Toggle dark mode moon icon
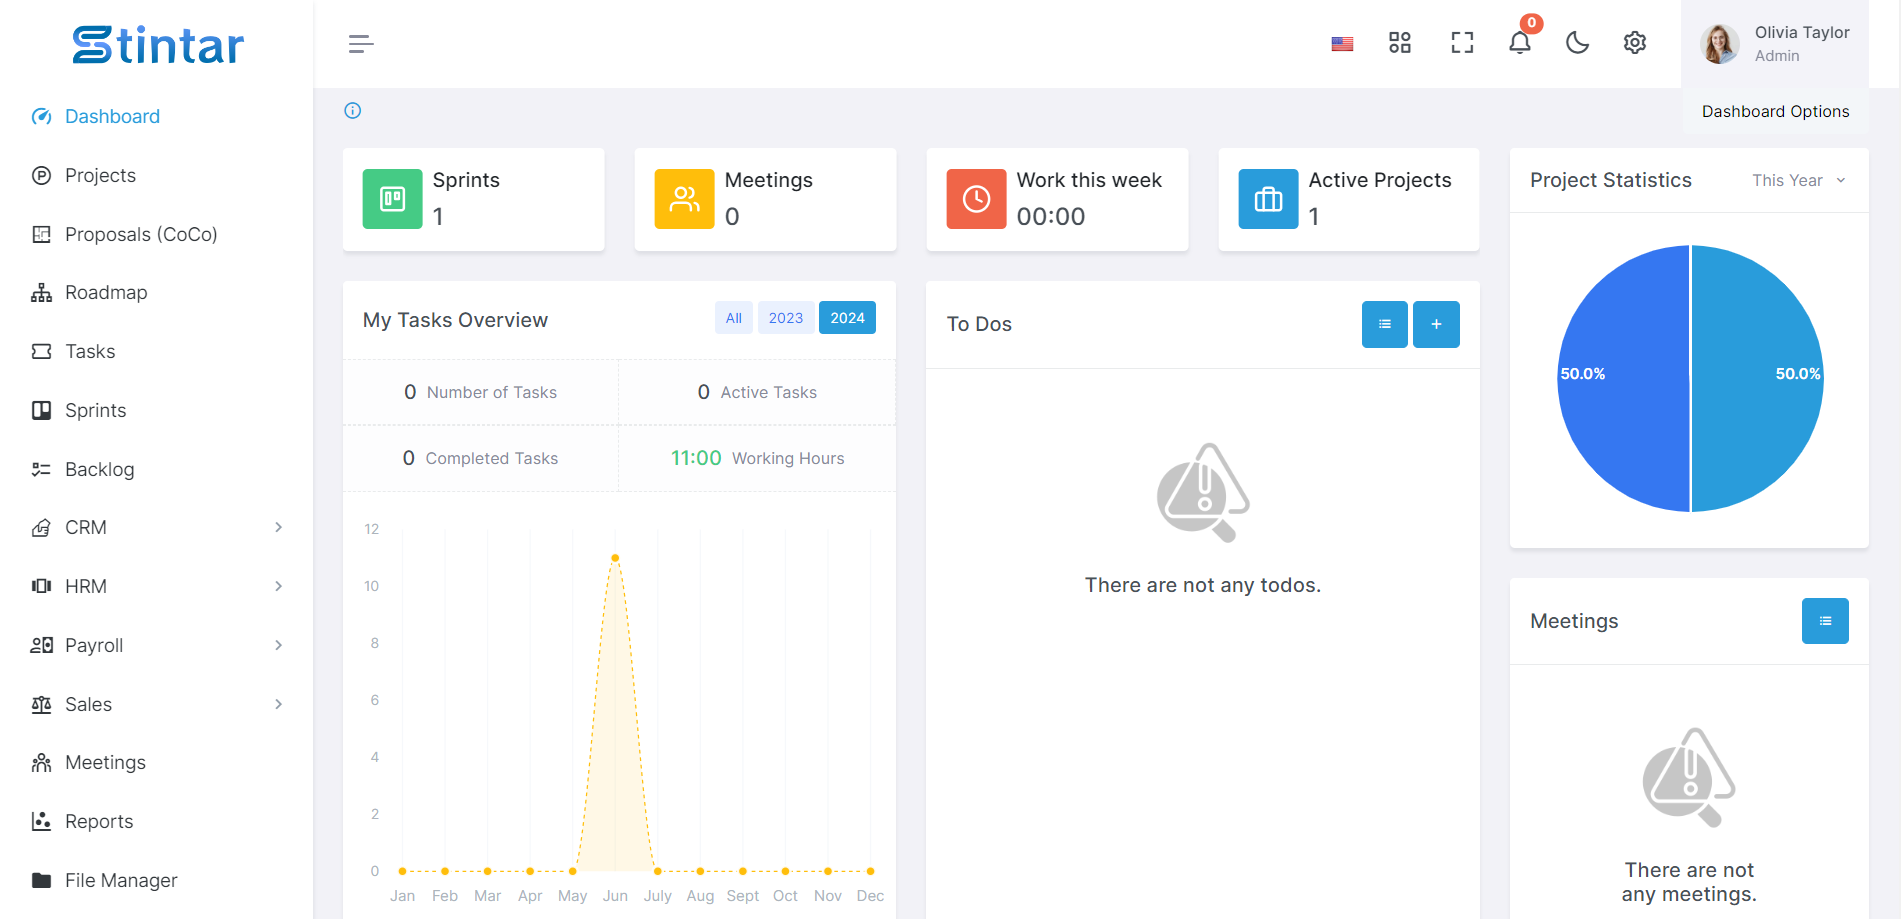Viewport: 1901px width, 919px height. (x=1577, y=43)
